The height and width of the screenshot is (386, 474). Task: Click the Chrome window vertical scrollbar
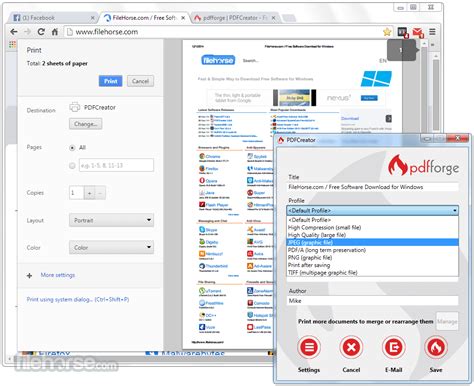pos(436,93)
